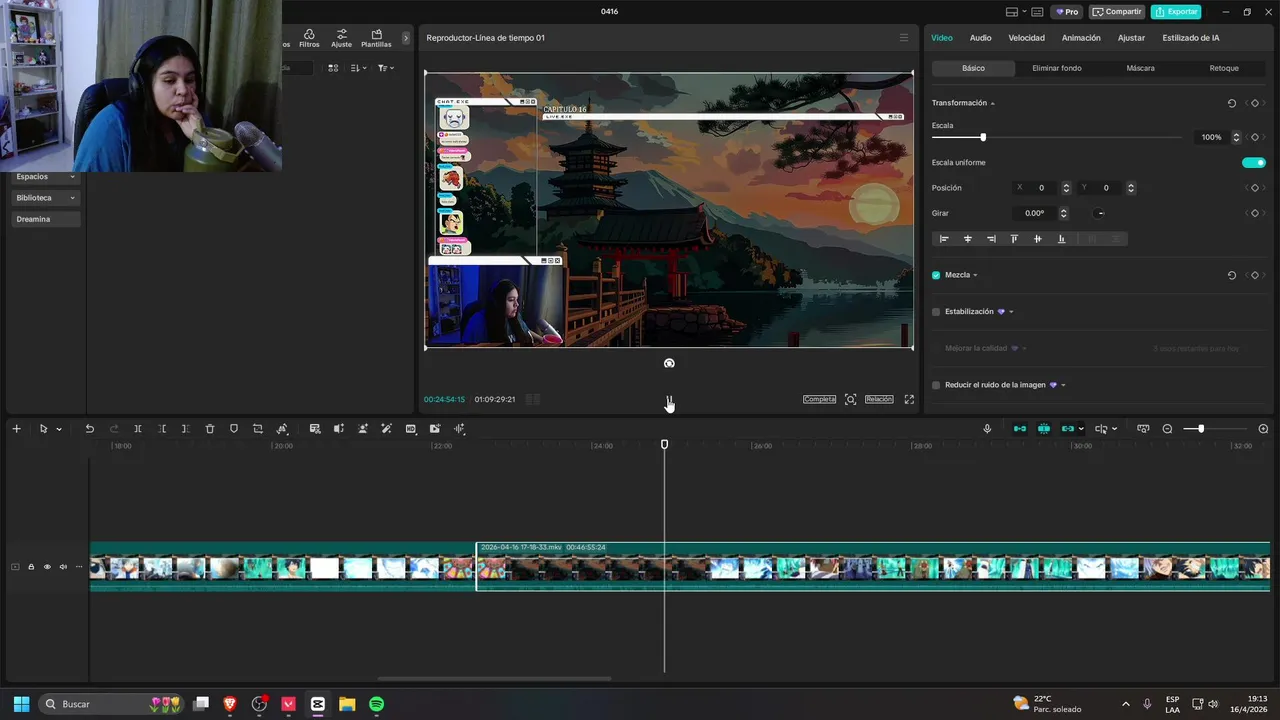Image resolution: width=1280 pixels, height=720 pixels.
Task: Click the audio waveform separation icon
Action: [x=459, y=429]
